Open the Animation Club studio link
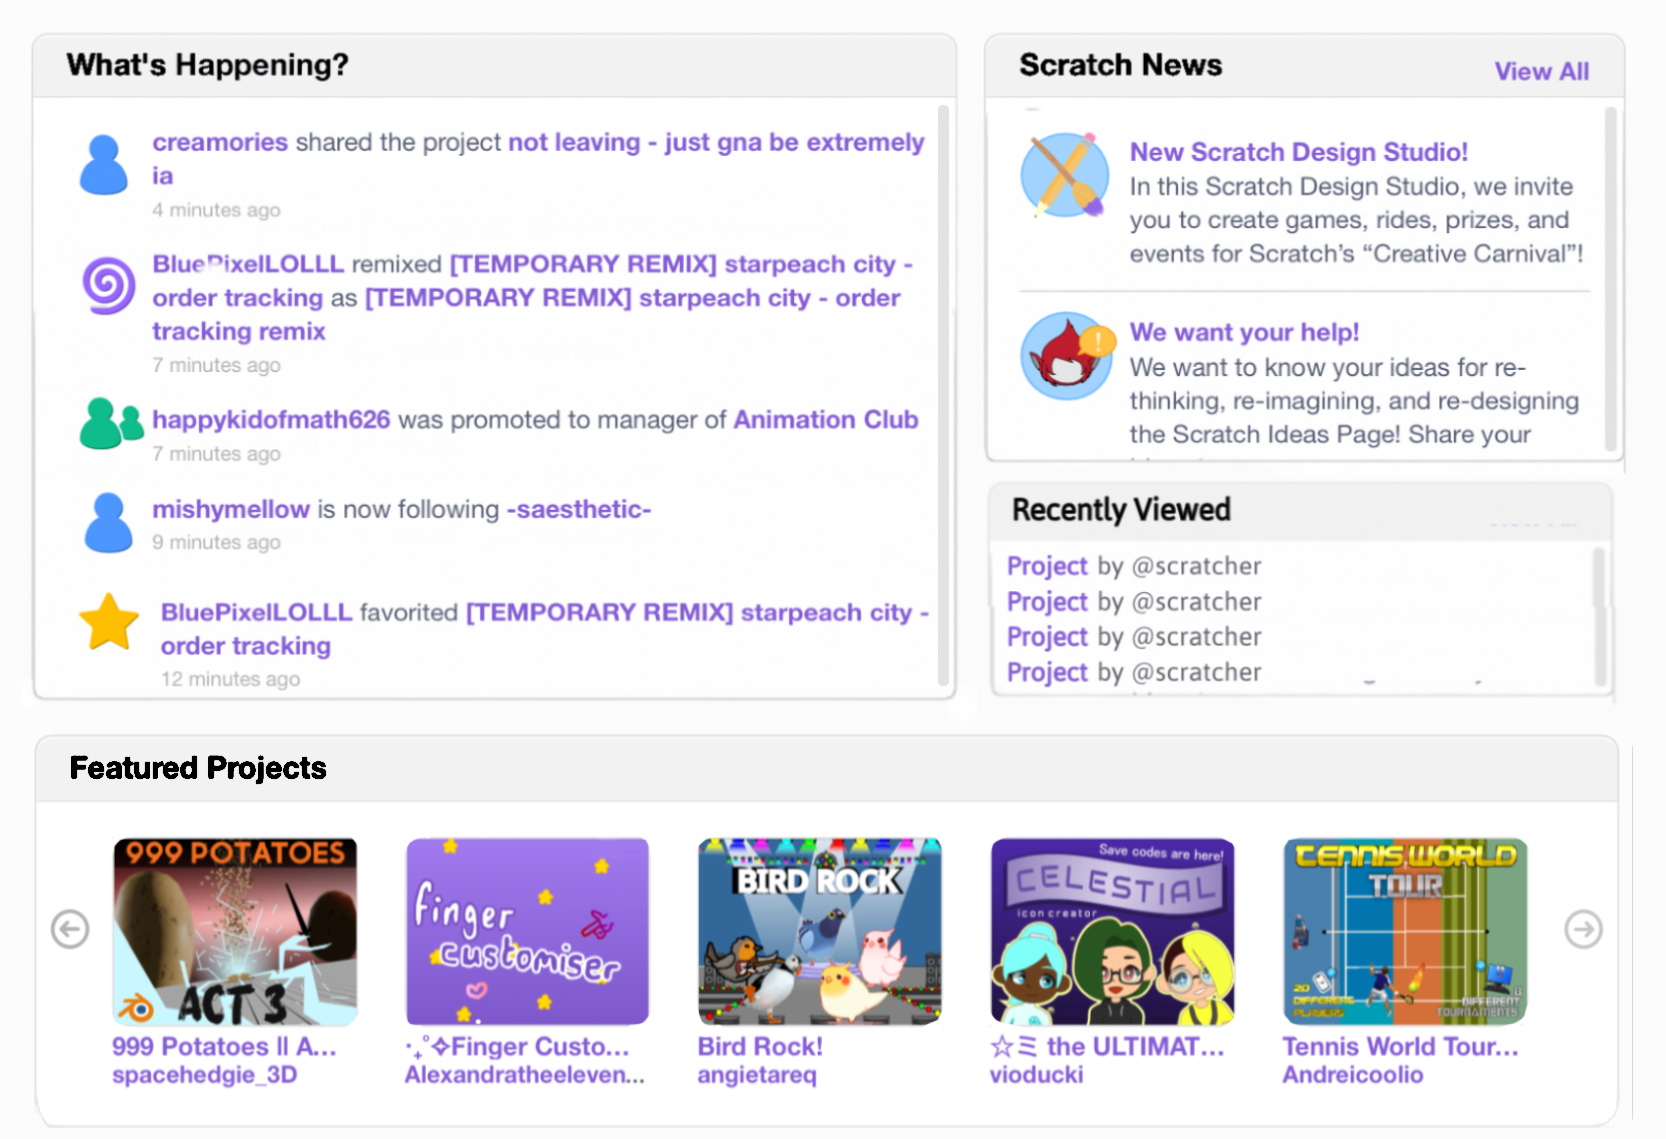This screenshot has height=1139, width=1666. (825, 420)
